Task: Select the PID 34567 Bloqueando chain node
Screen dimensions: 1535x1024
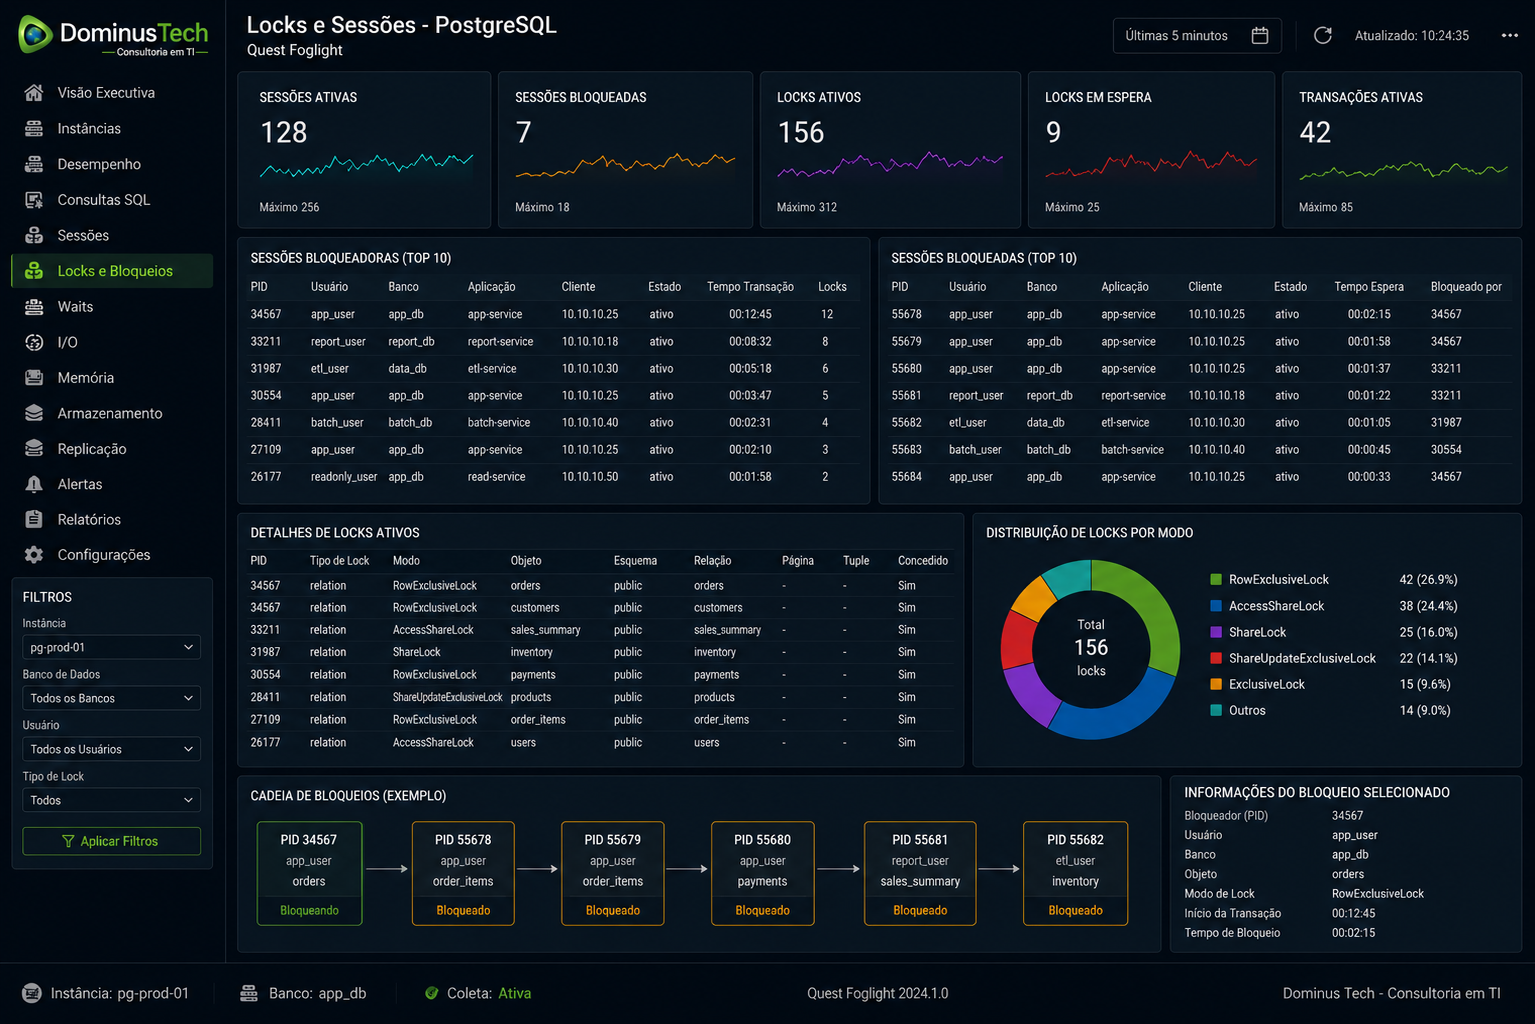Action: pos(309,874)
